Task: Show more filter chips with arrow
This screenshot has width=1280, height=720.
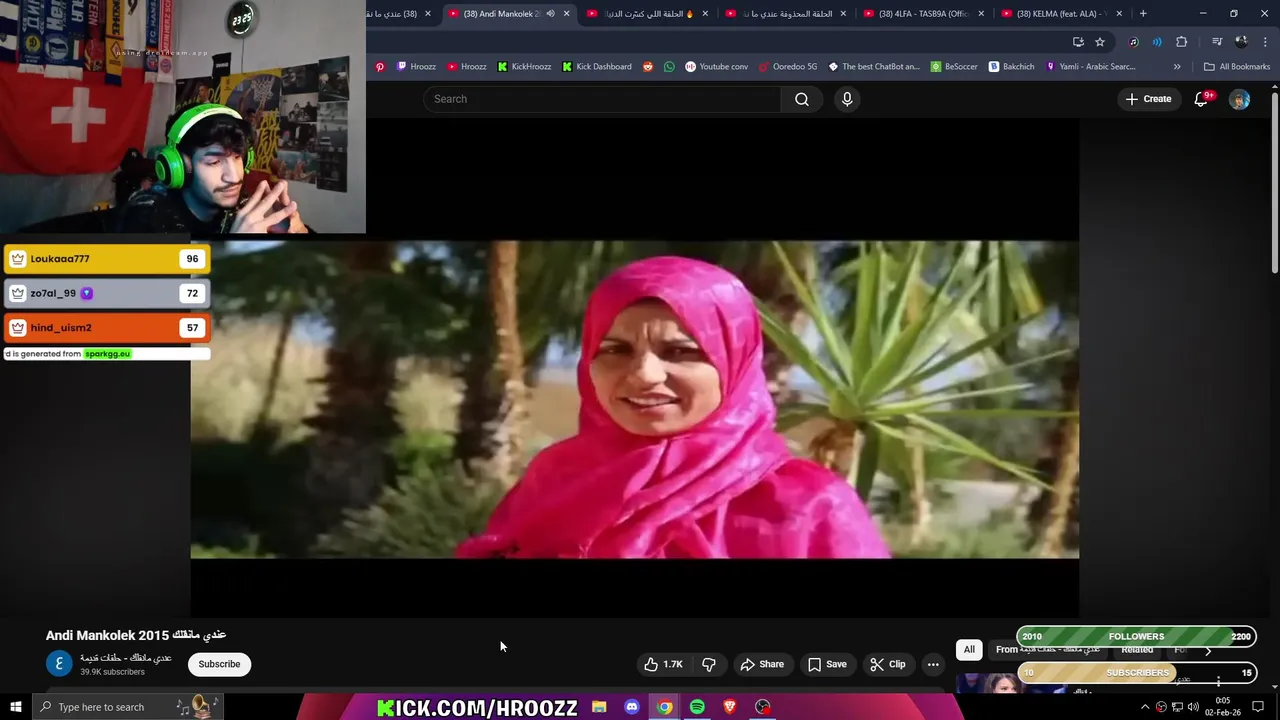Action: [1208, 650]
